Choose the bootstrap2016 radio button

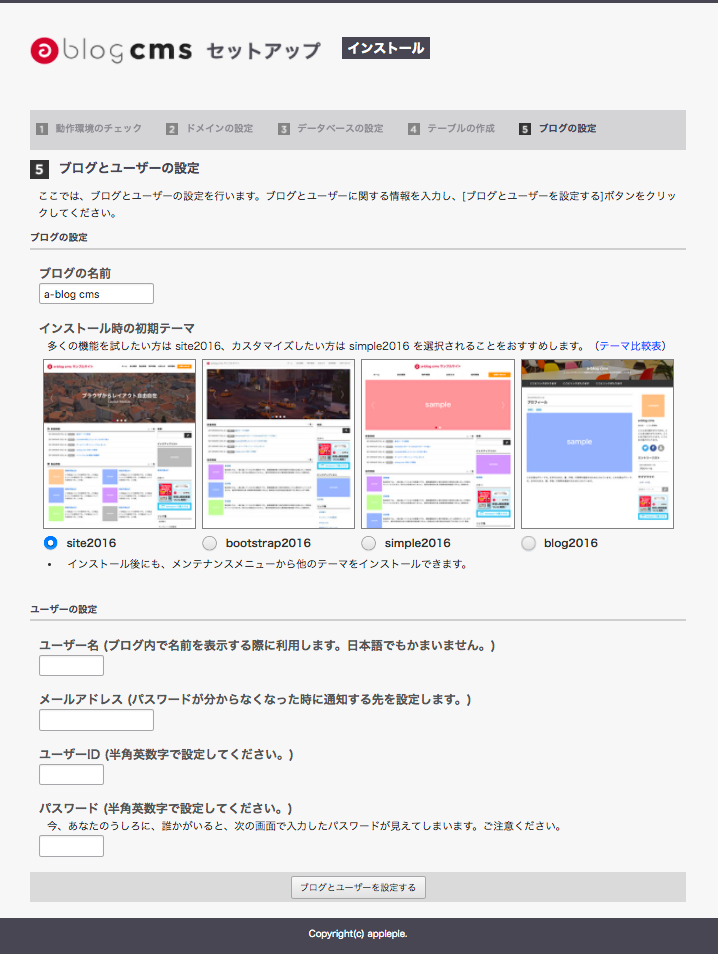pyautogui.click(x=209, y=543)
